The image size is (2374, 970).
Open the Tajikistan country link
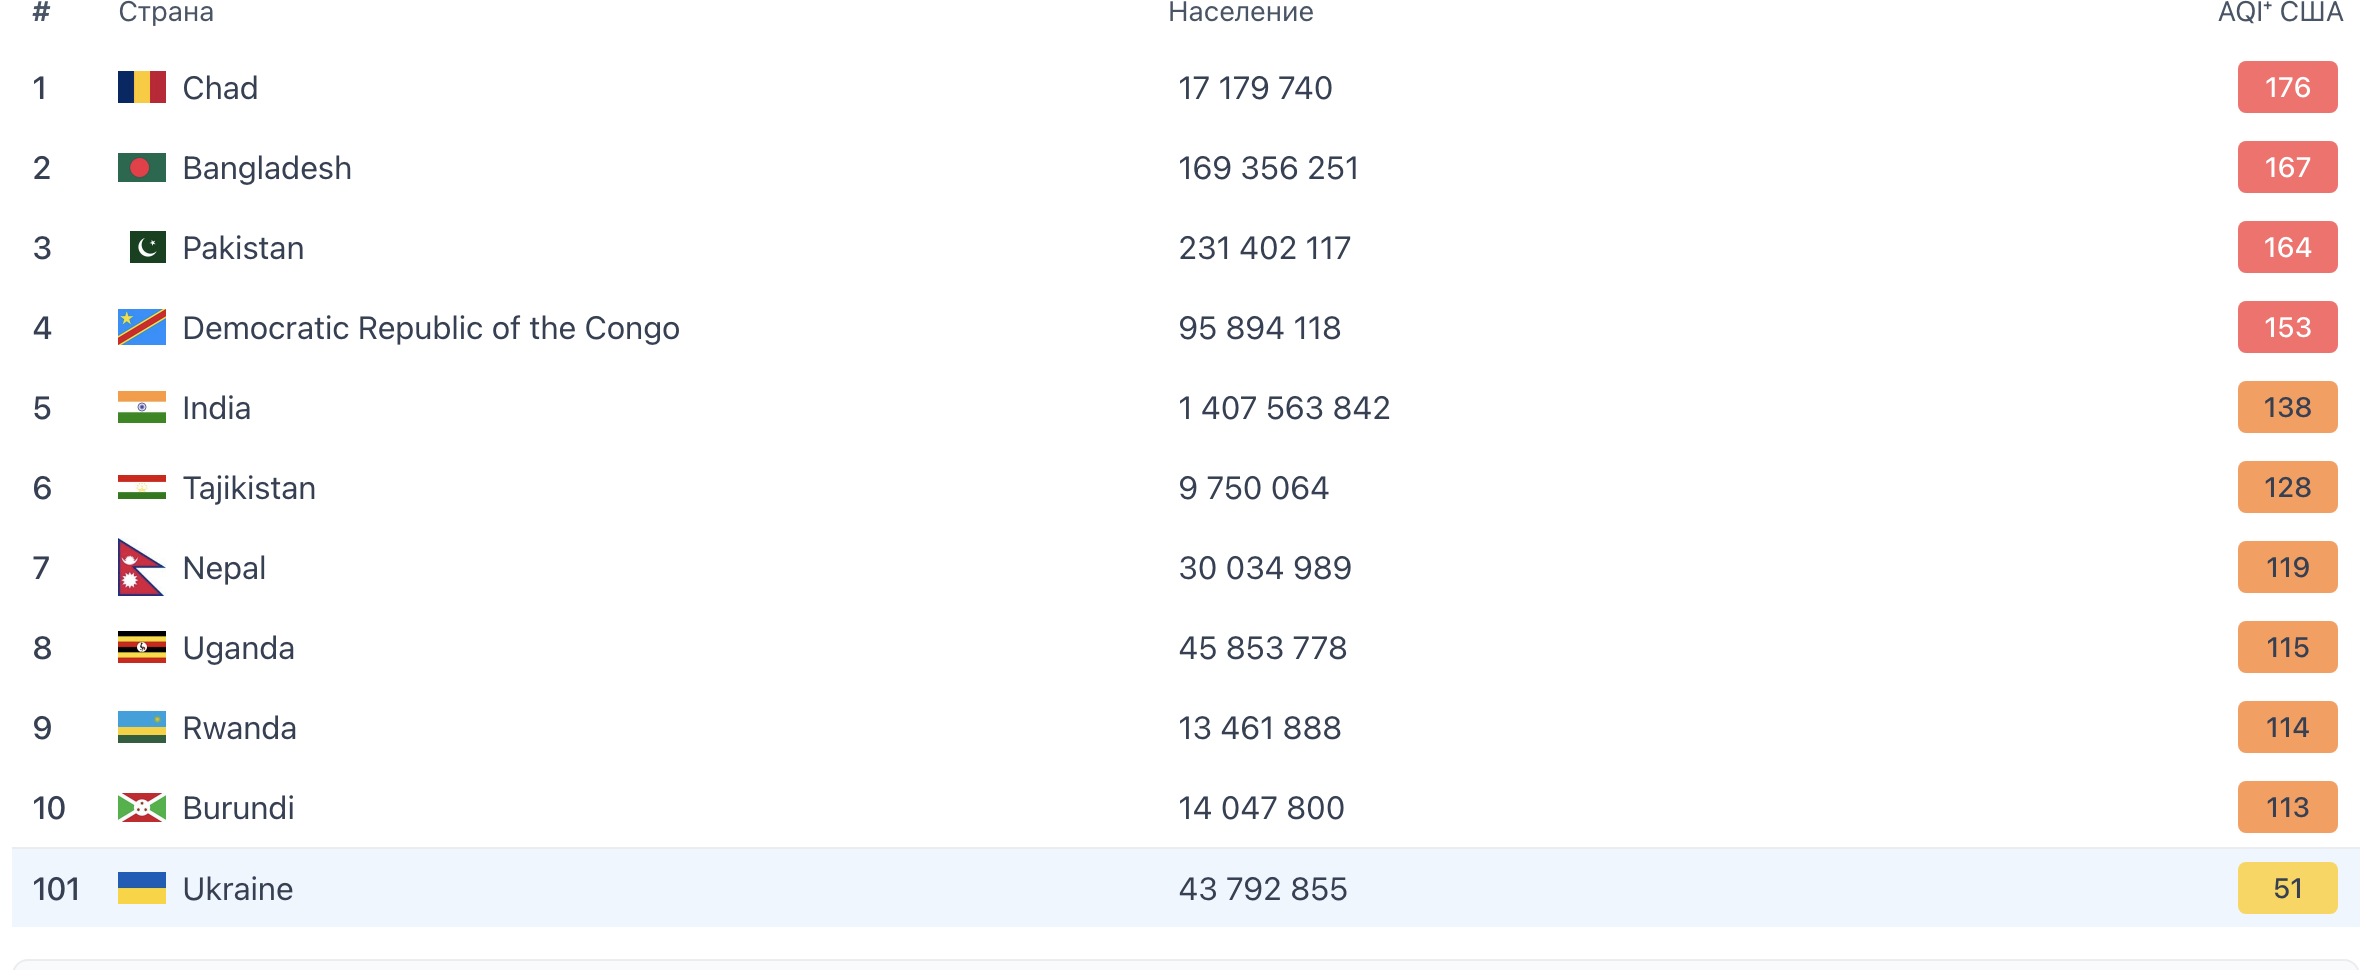pyautogui.click(x=249, y=488)
